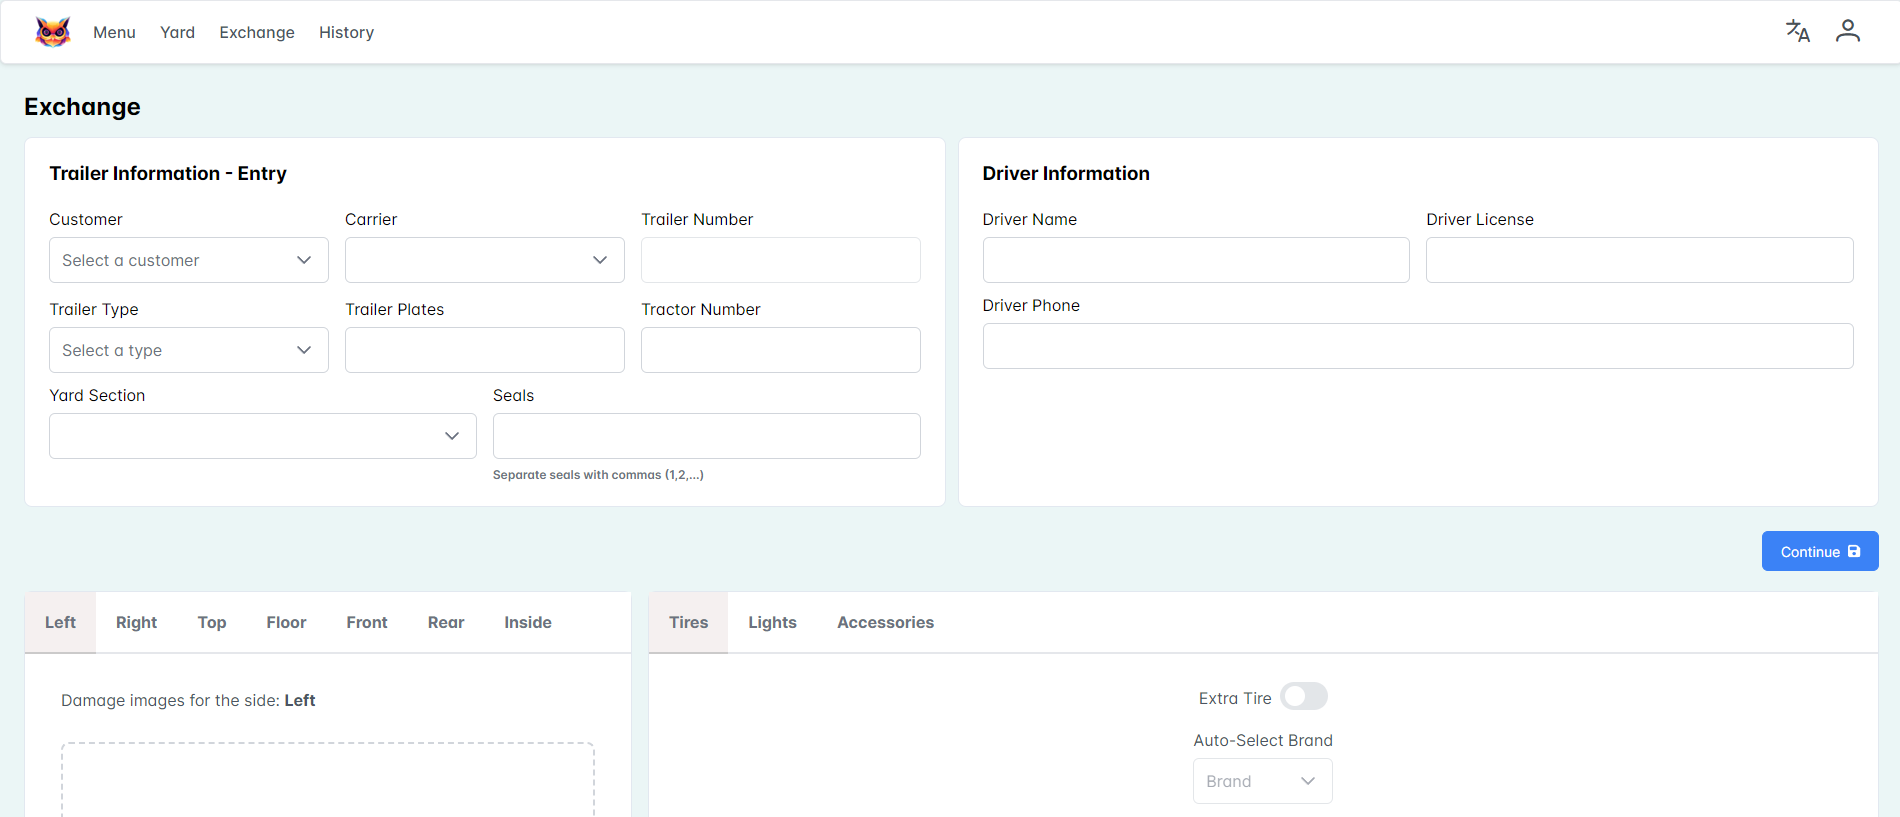
Task: Expand the Carrier dropdown
Action: pos(484,260)
